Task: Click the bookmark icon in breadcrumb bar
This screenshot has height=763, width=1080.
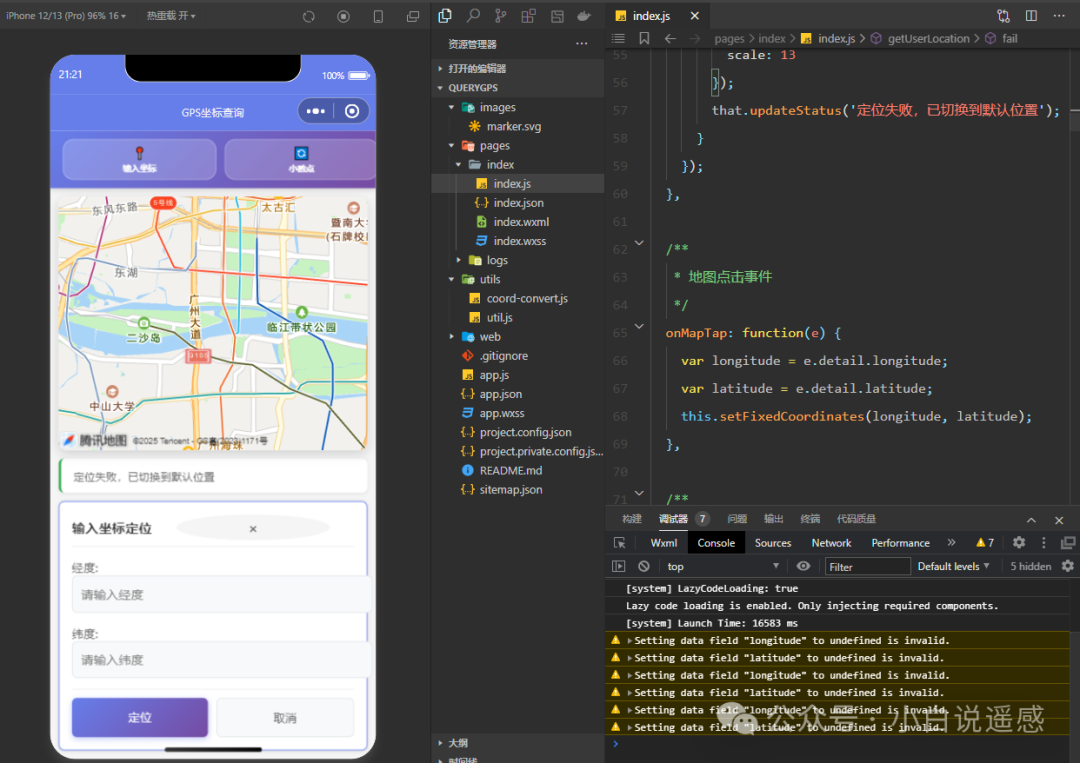Action: 644,39
